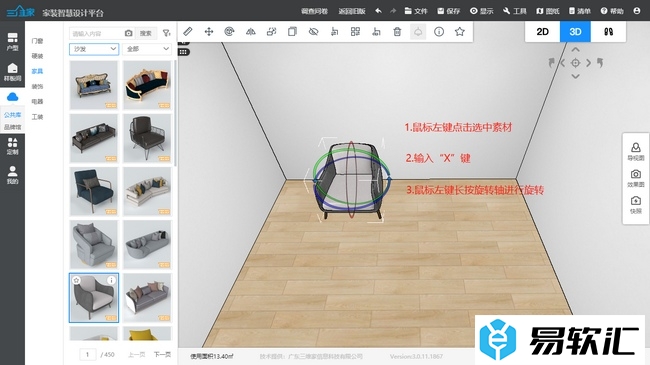Screen dimensions: 650x365
Task: Open the 户型 floor plan sidebar section
Action: click(12, 42)
